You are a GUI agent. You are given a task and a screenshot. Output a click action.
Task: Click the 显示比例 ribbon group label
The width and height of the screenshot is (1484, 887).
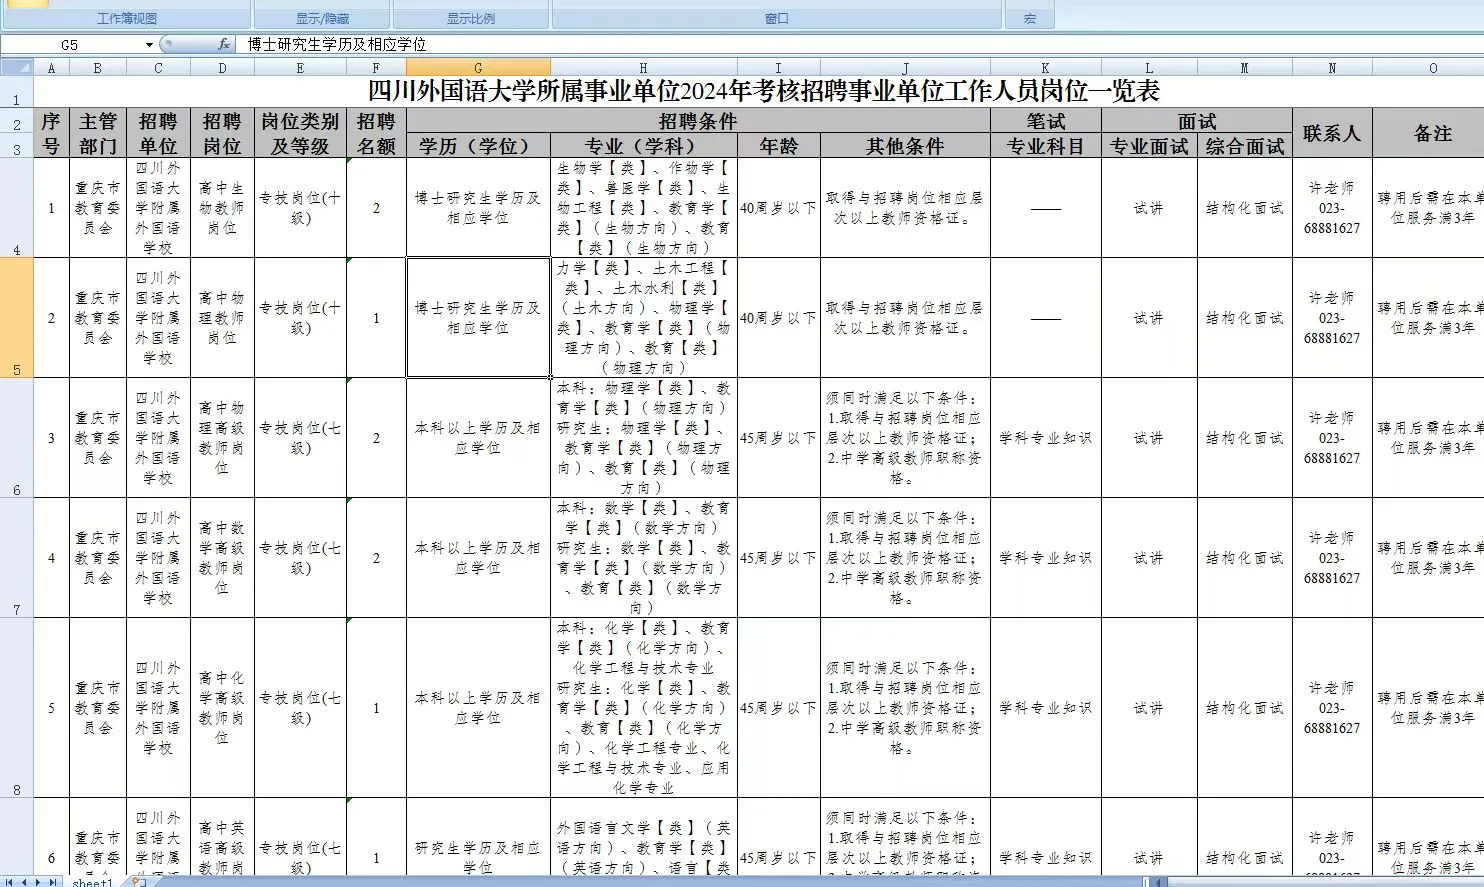(x=471, y=18)
